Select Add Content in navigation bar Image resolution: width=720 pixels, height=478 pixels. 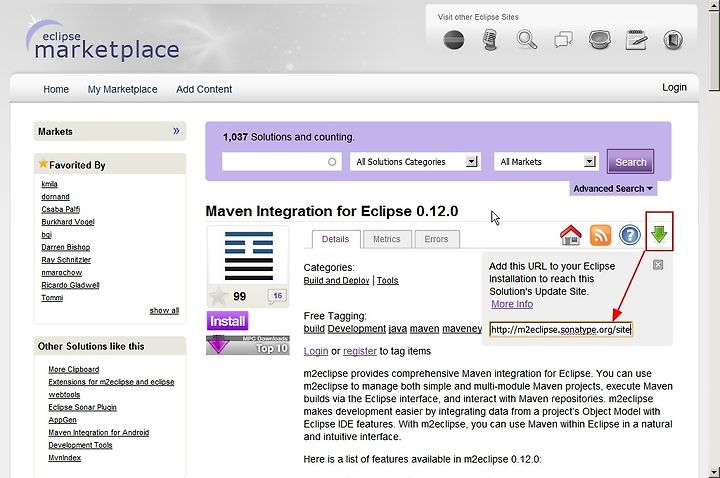tap(204, 89)
